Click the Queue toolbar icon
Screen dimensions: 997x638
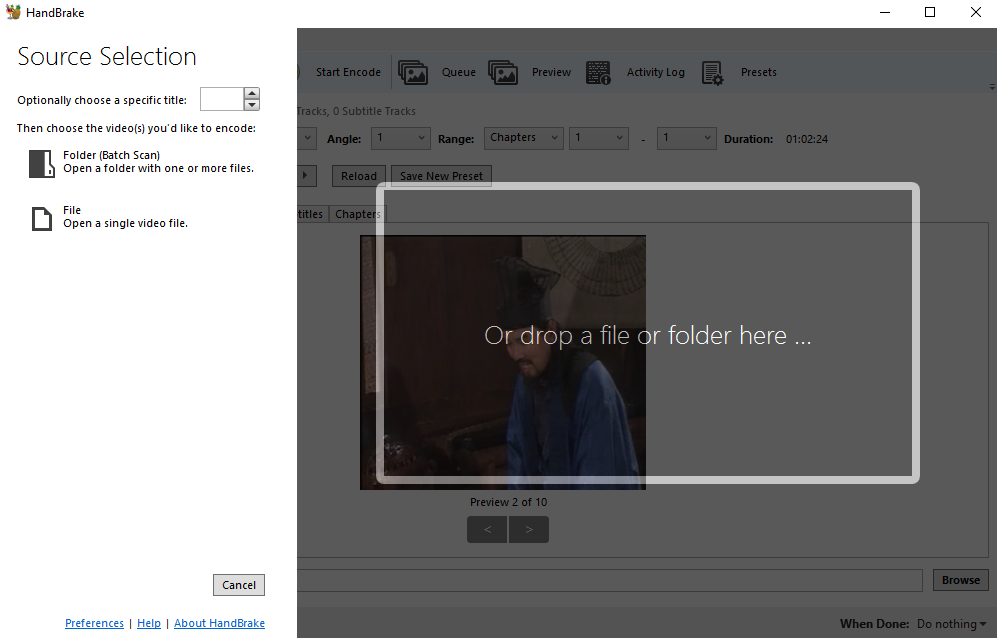click(x=413, y=73)
